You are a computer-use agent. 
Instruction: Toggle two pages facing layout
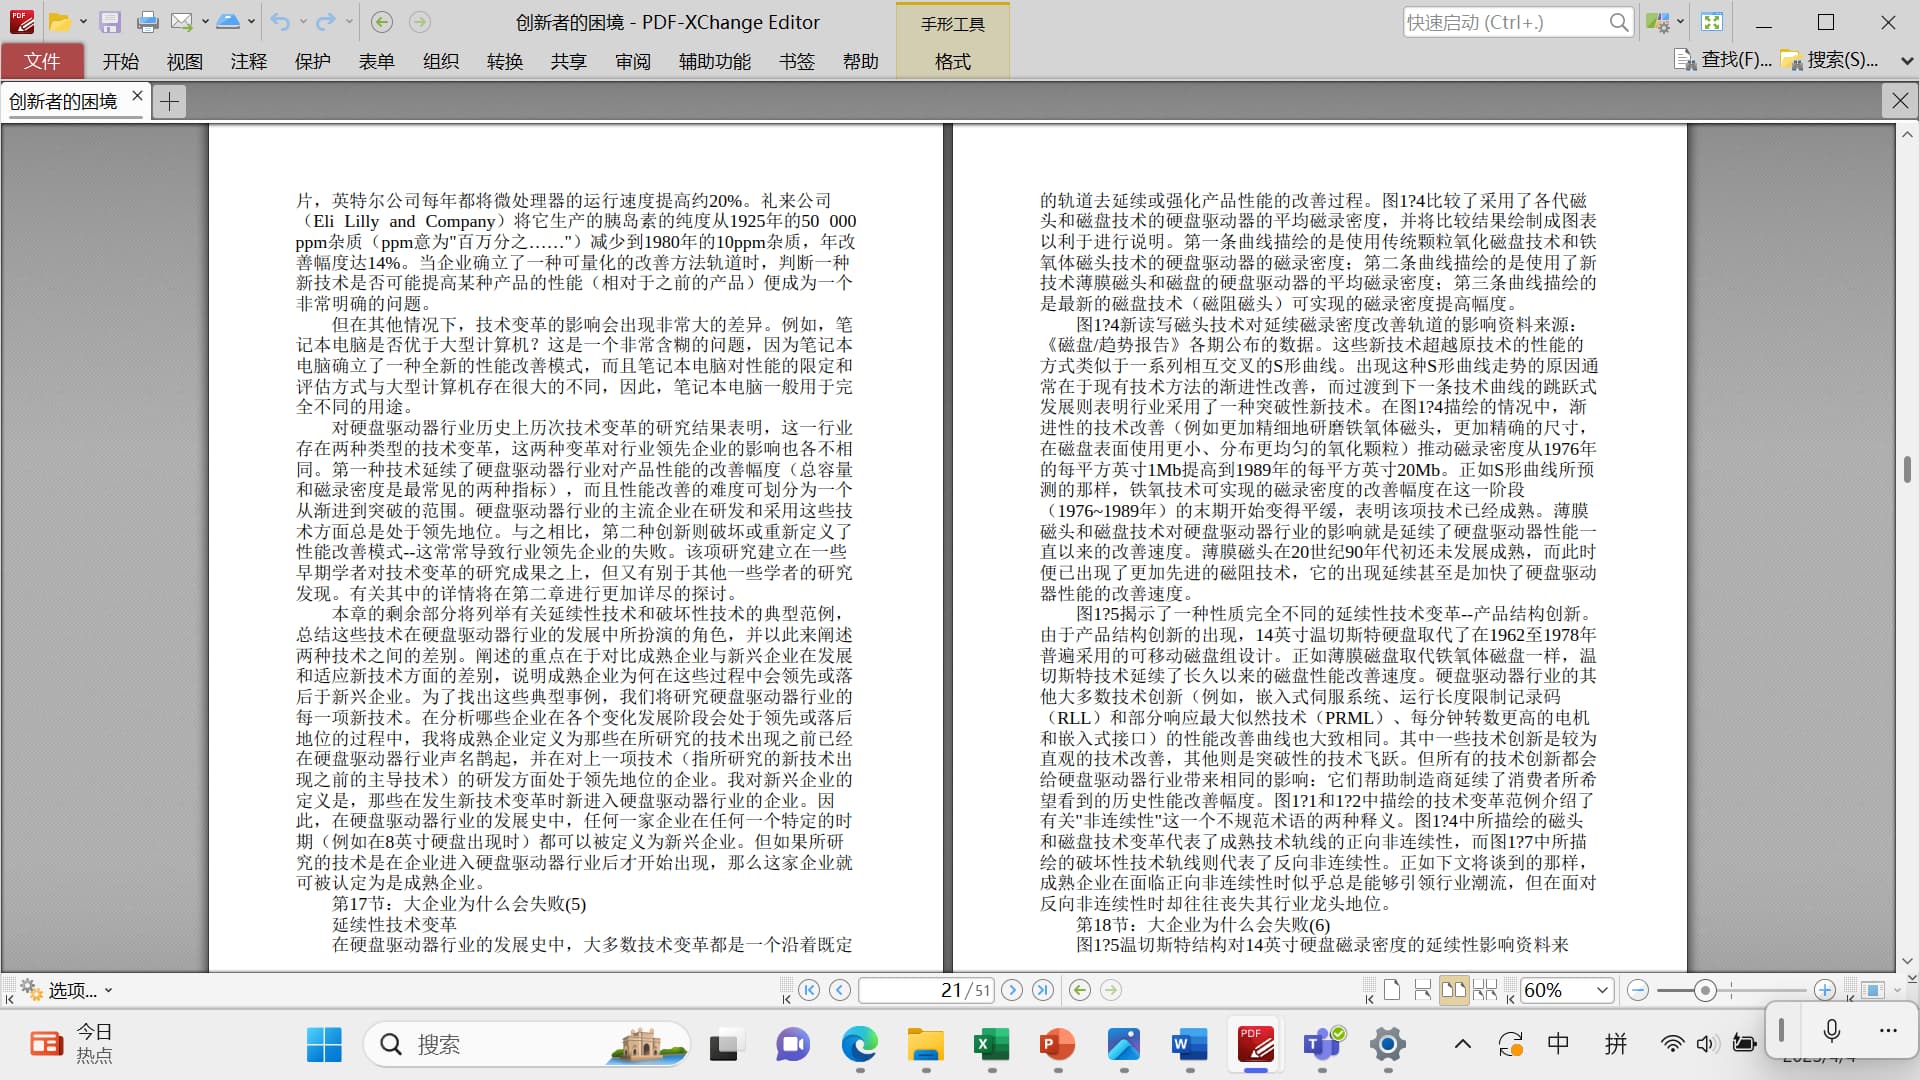click(x=1453, y=990)
